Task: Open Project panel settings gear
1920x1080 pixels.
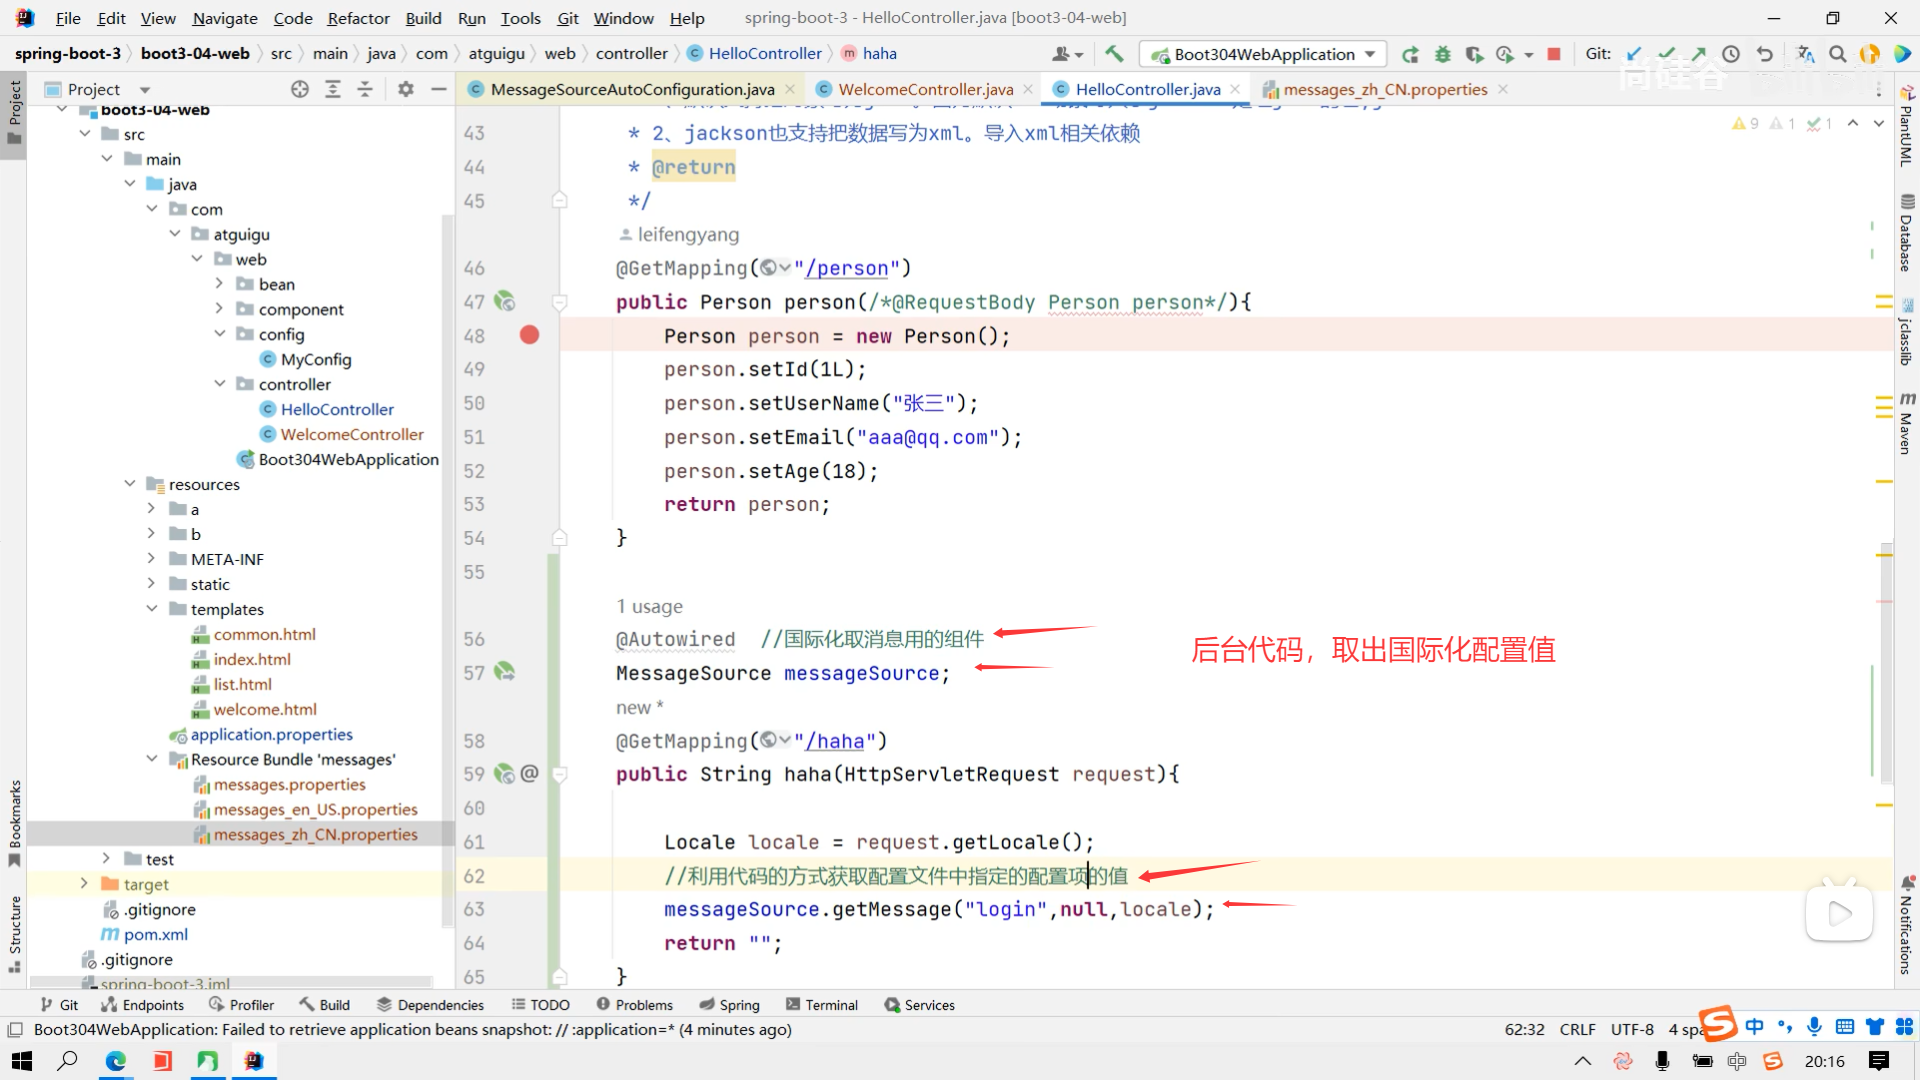Action: [x=405, y=89]
